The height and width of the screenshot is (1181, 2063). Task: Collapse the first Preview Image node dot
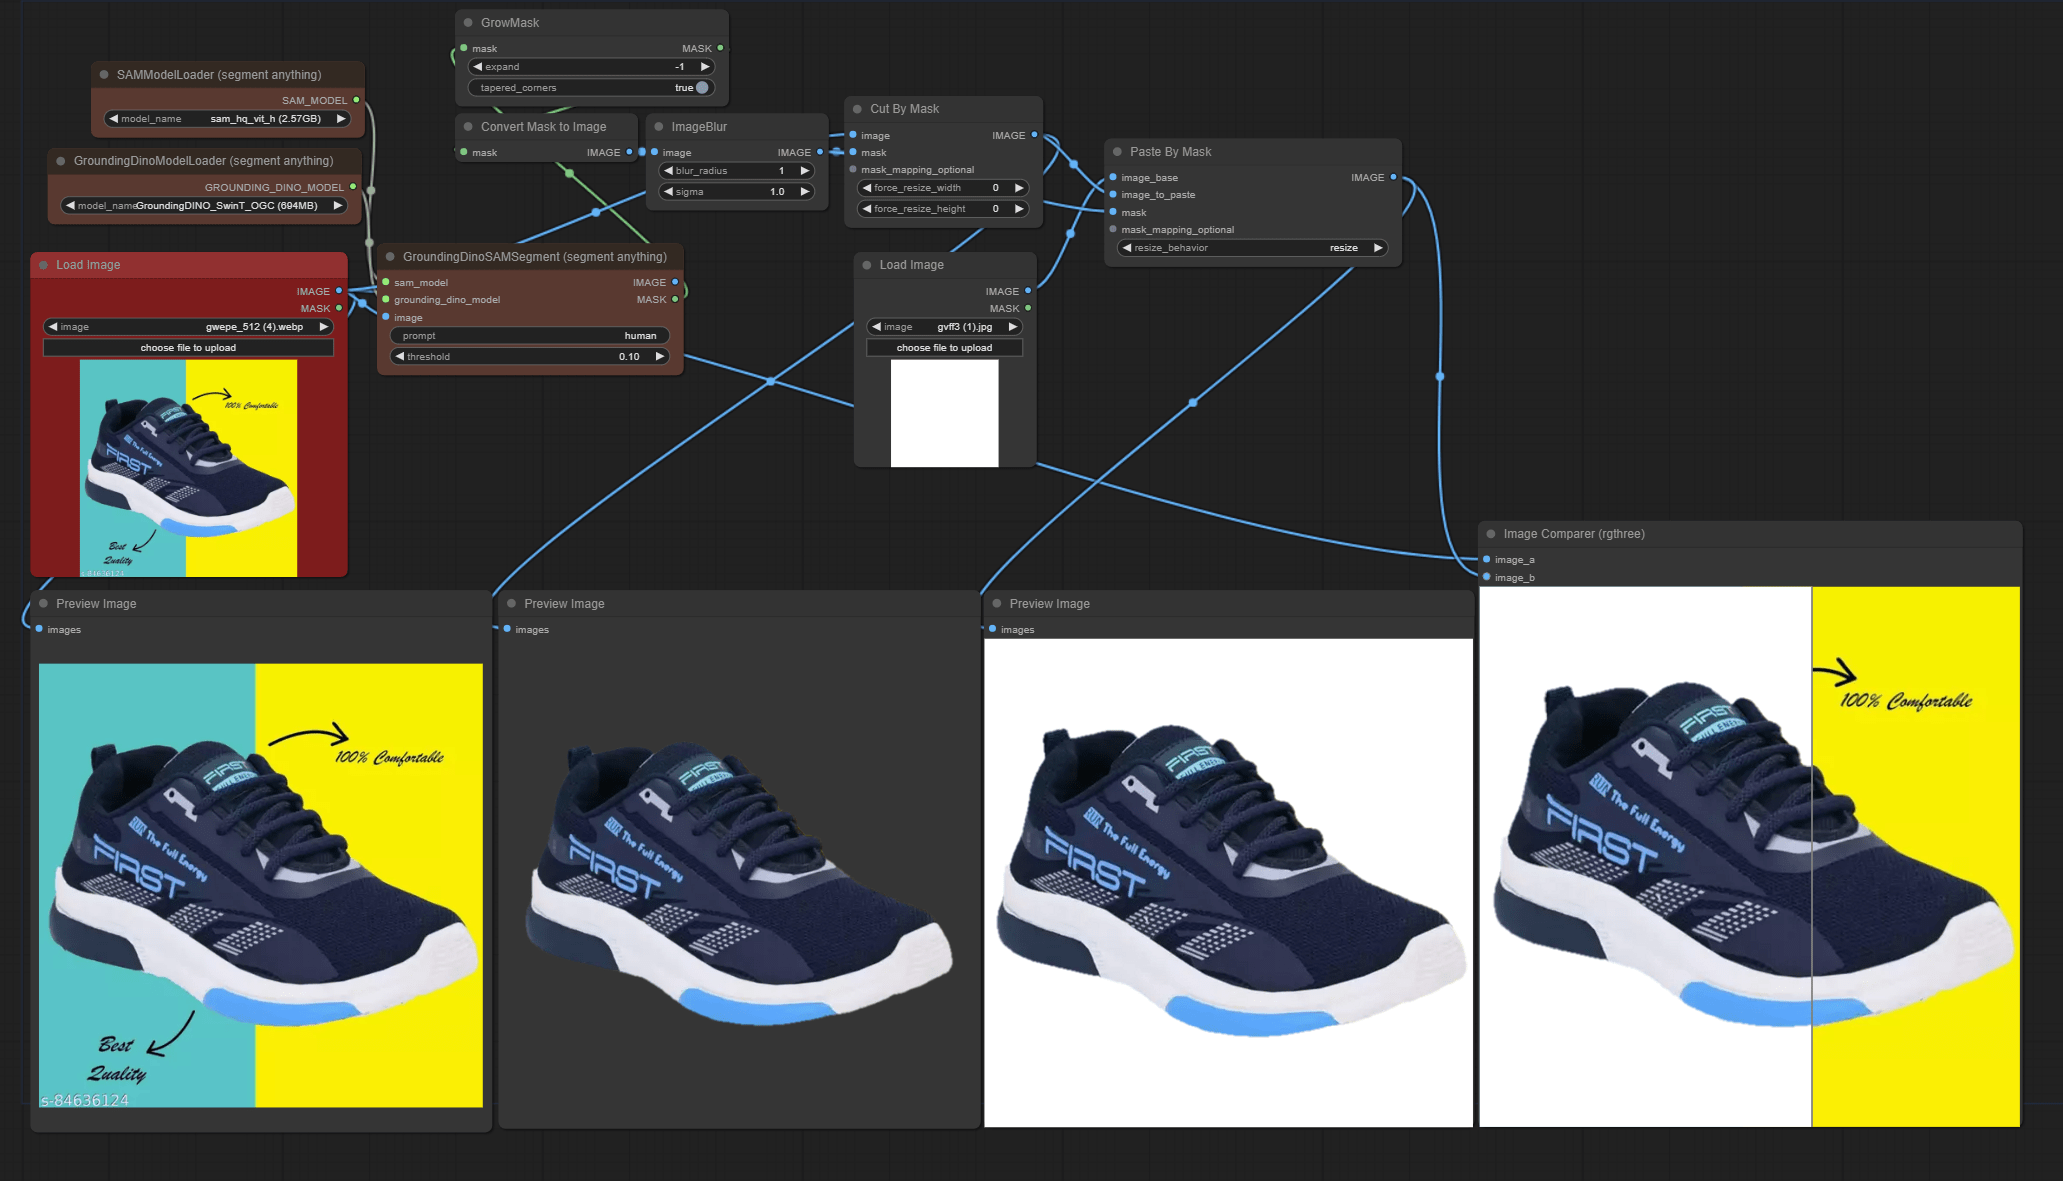click(43, 604)
